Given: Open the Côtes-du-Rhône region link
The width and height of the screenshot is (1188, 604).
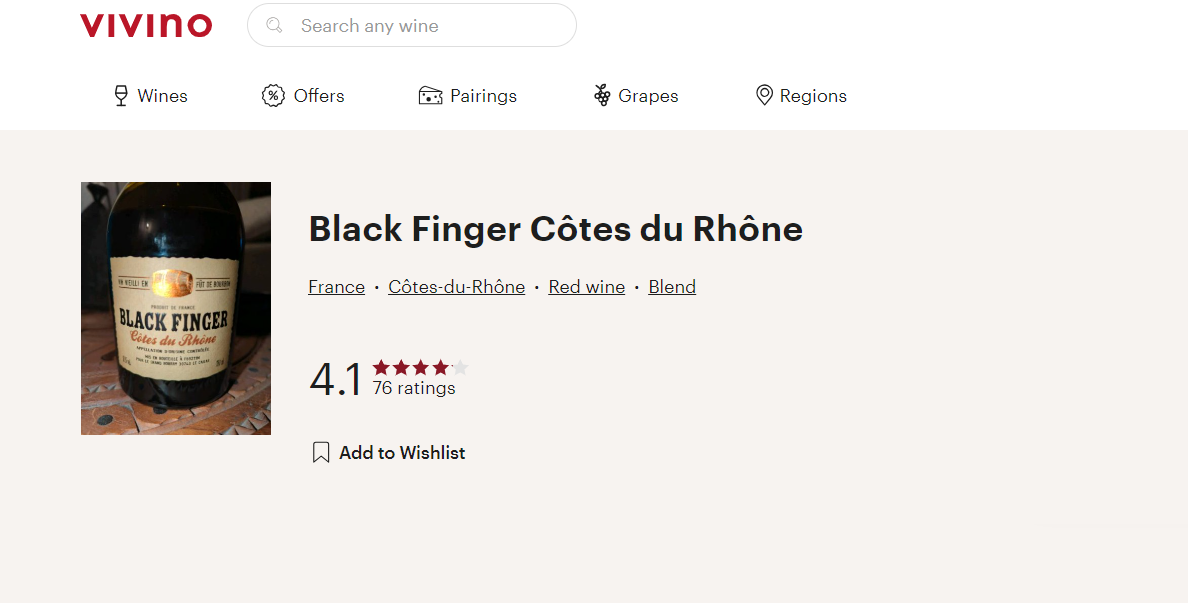Looking at the screenshot, I should click(456, 287).
